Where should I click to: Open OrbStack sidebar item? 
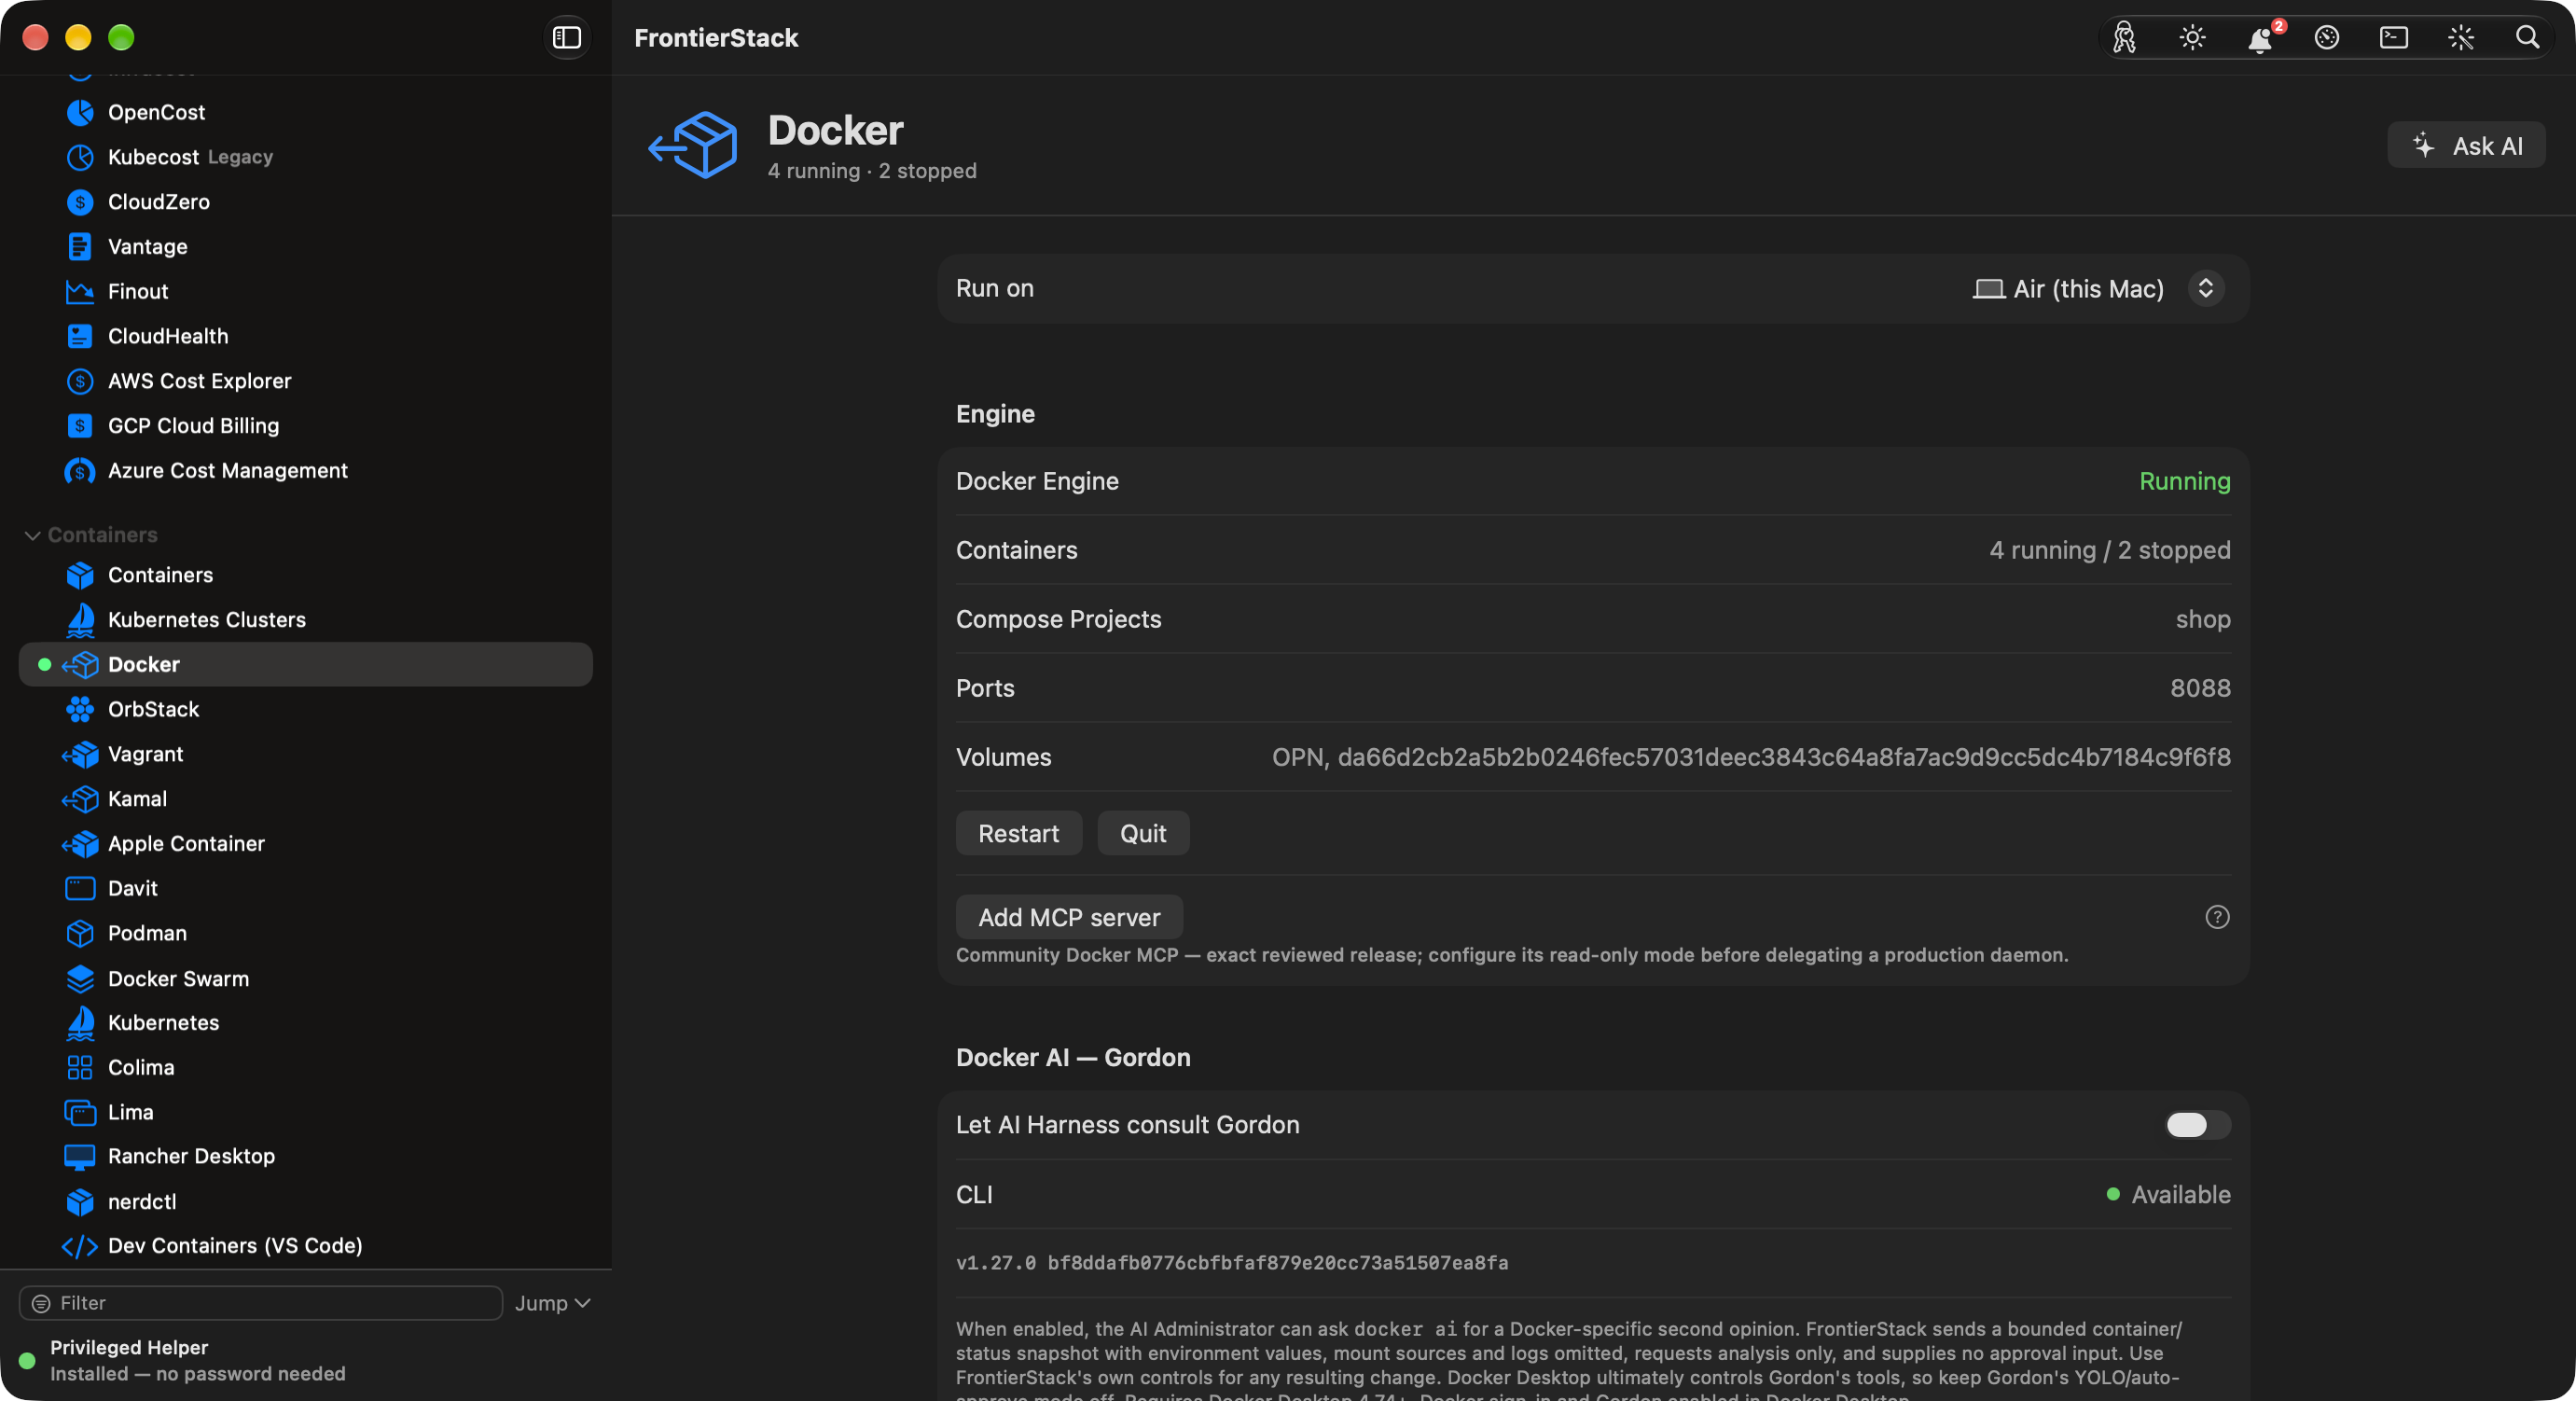click(x=306, y=709)
